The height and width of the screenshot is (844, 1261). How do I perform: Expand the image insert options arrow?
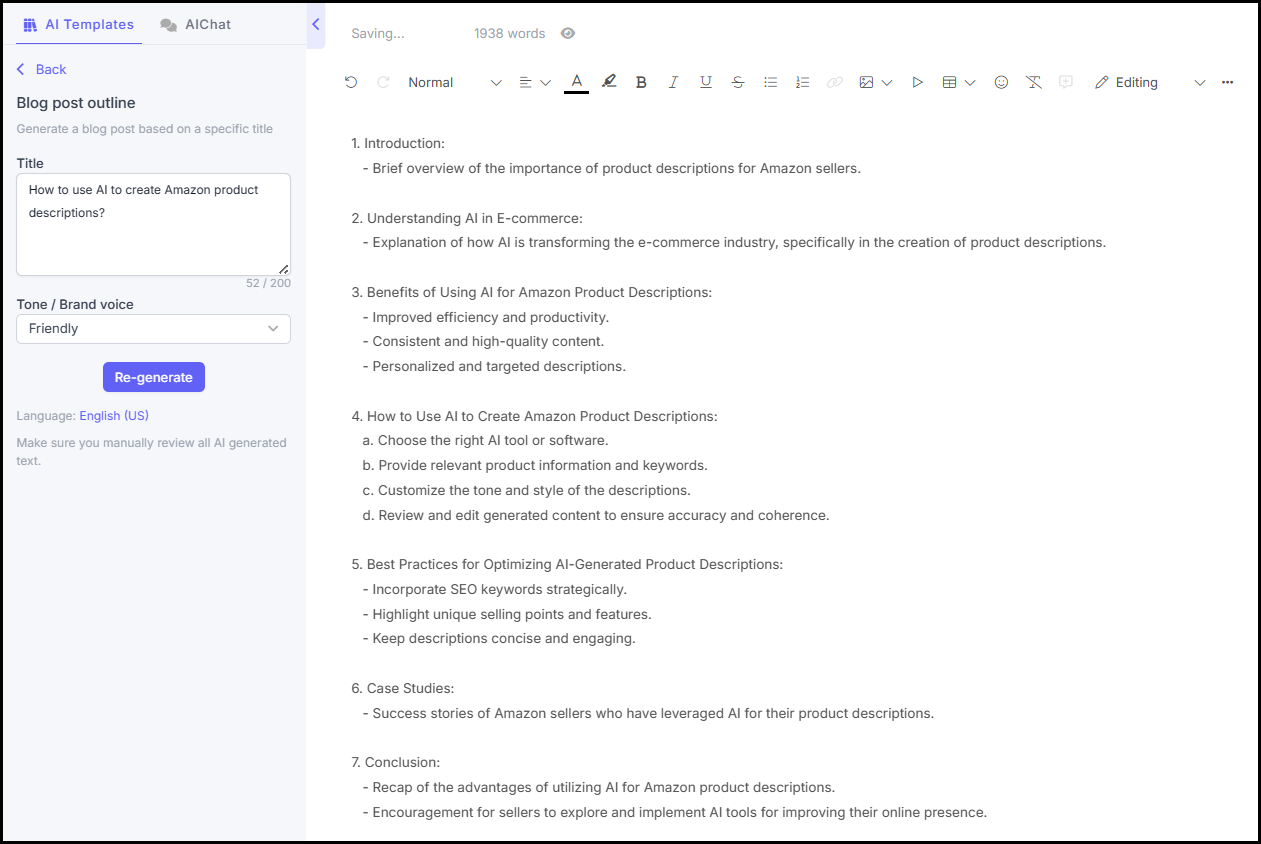tap(887, 82)
